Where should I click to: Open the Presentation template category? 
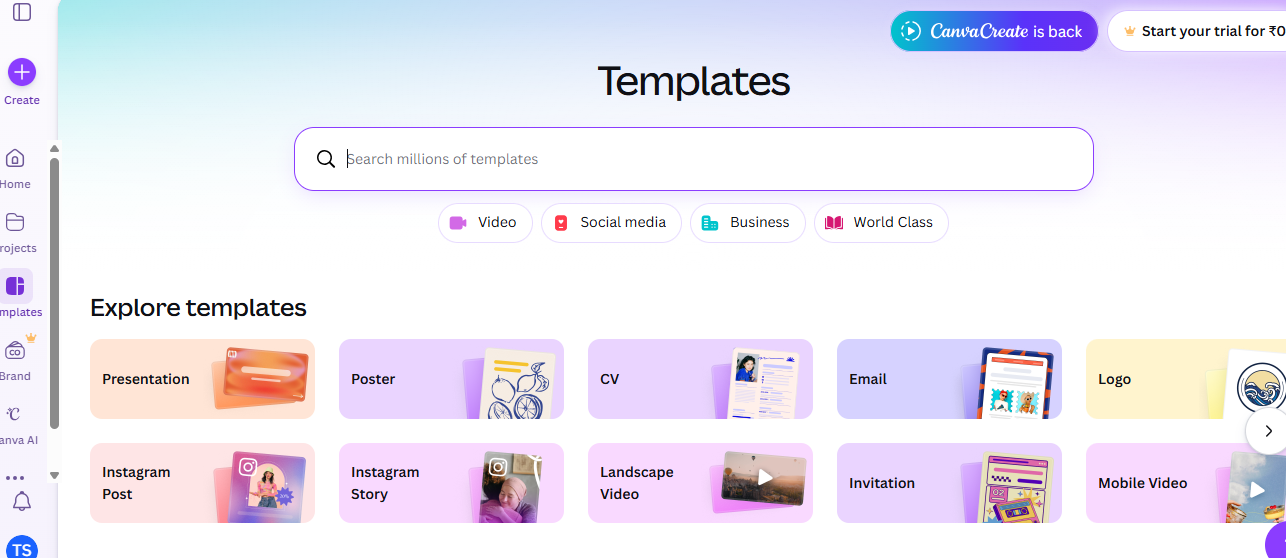pyautogui.click(x=202, y=379)
